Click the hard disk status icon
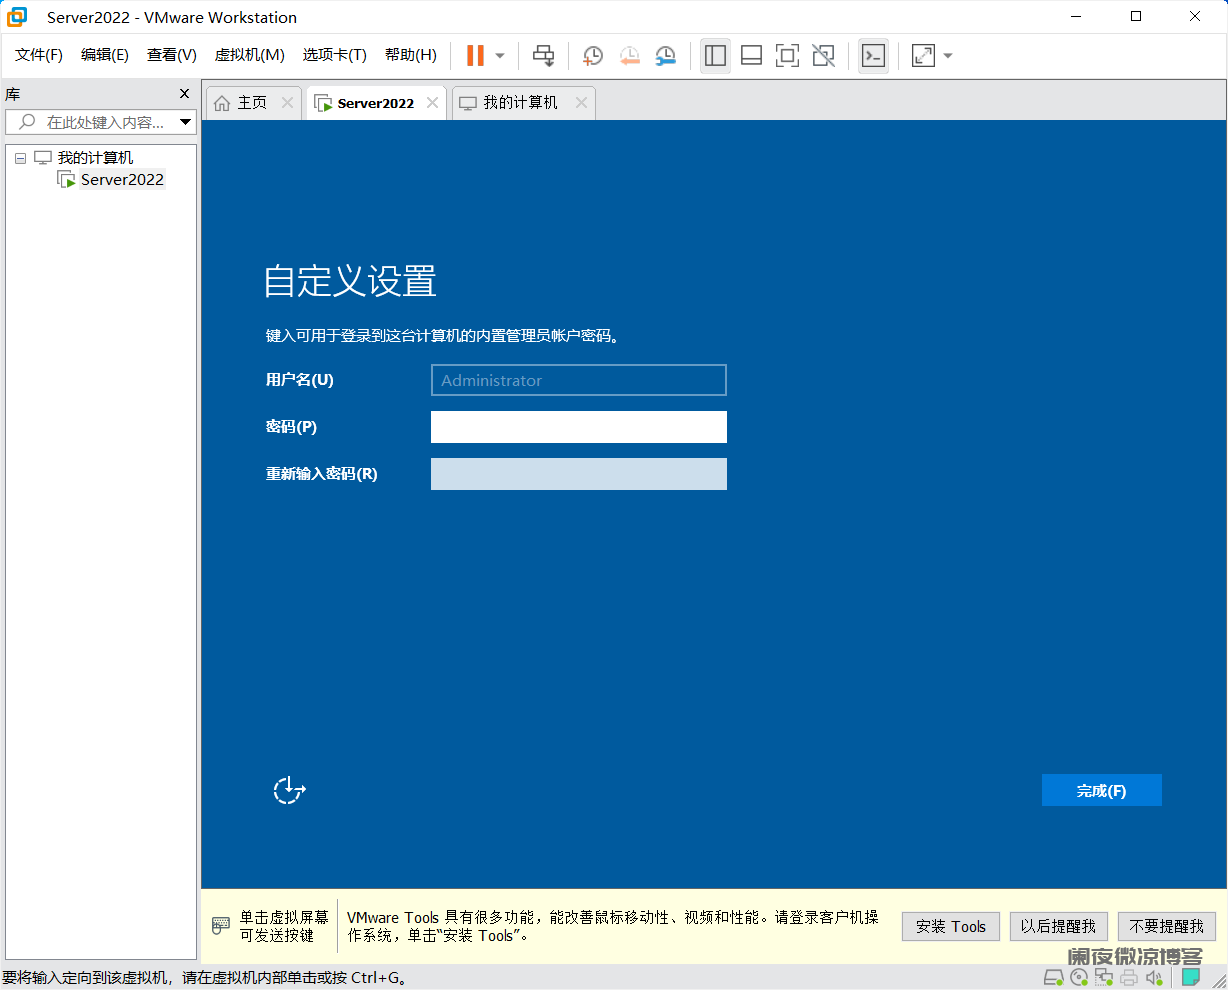The image size is (1228, 990). 1053,978
